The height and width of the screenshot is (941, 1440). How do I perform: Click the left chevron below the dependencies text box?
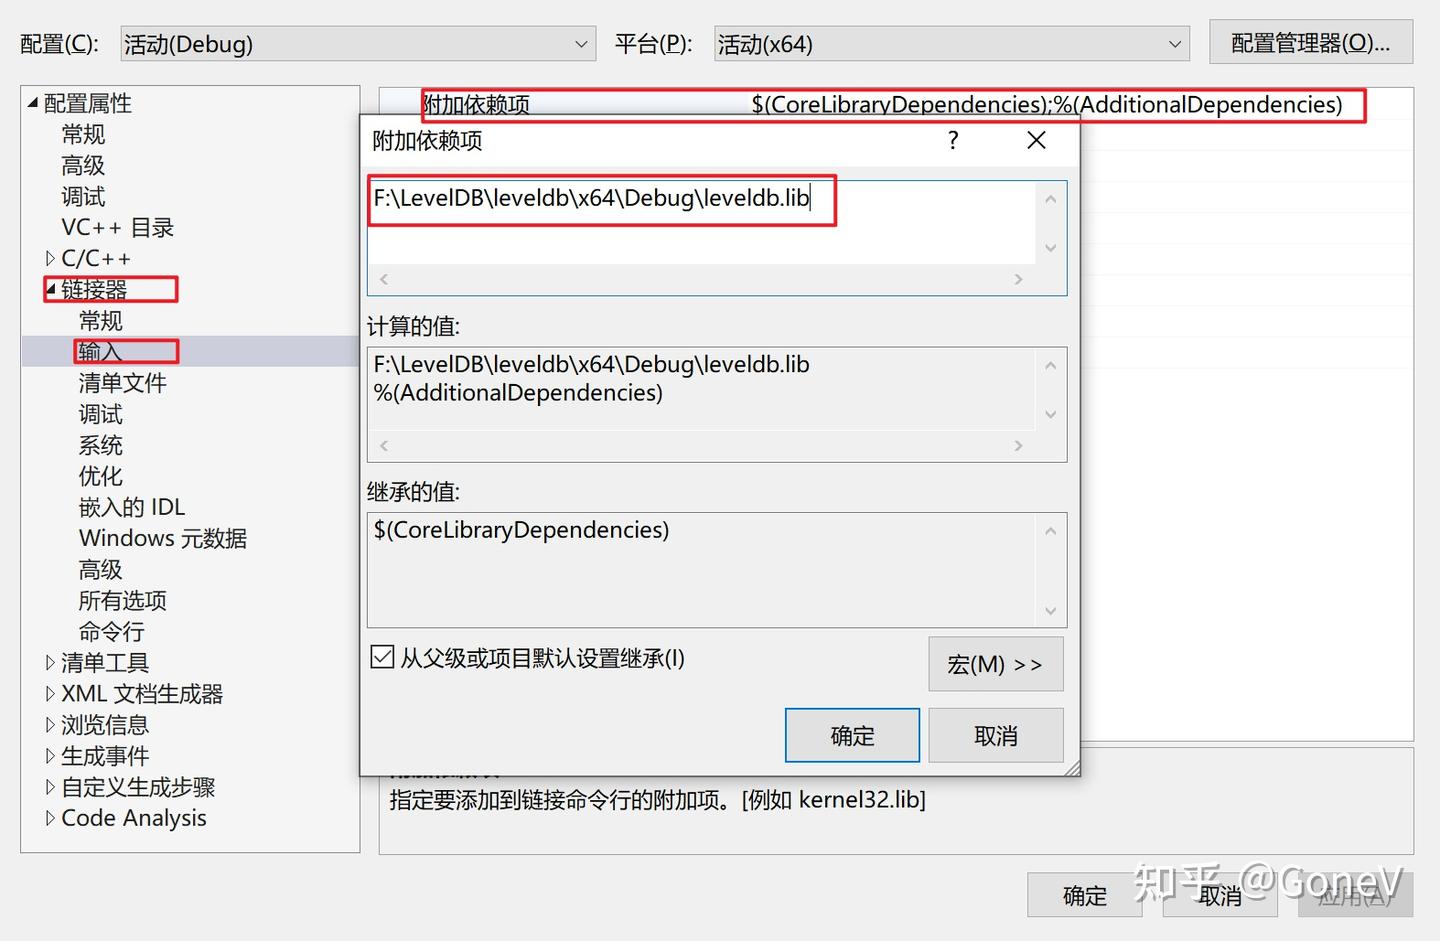click(384, 279)
